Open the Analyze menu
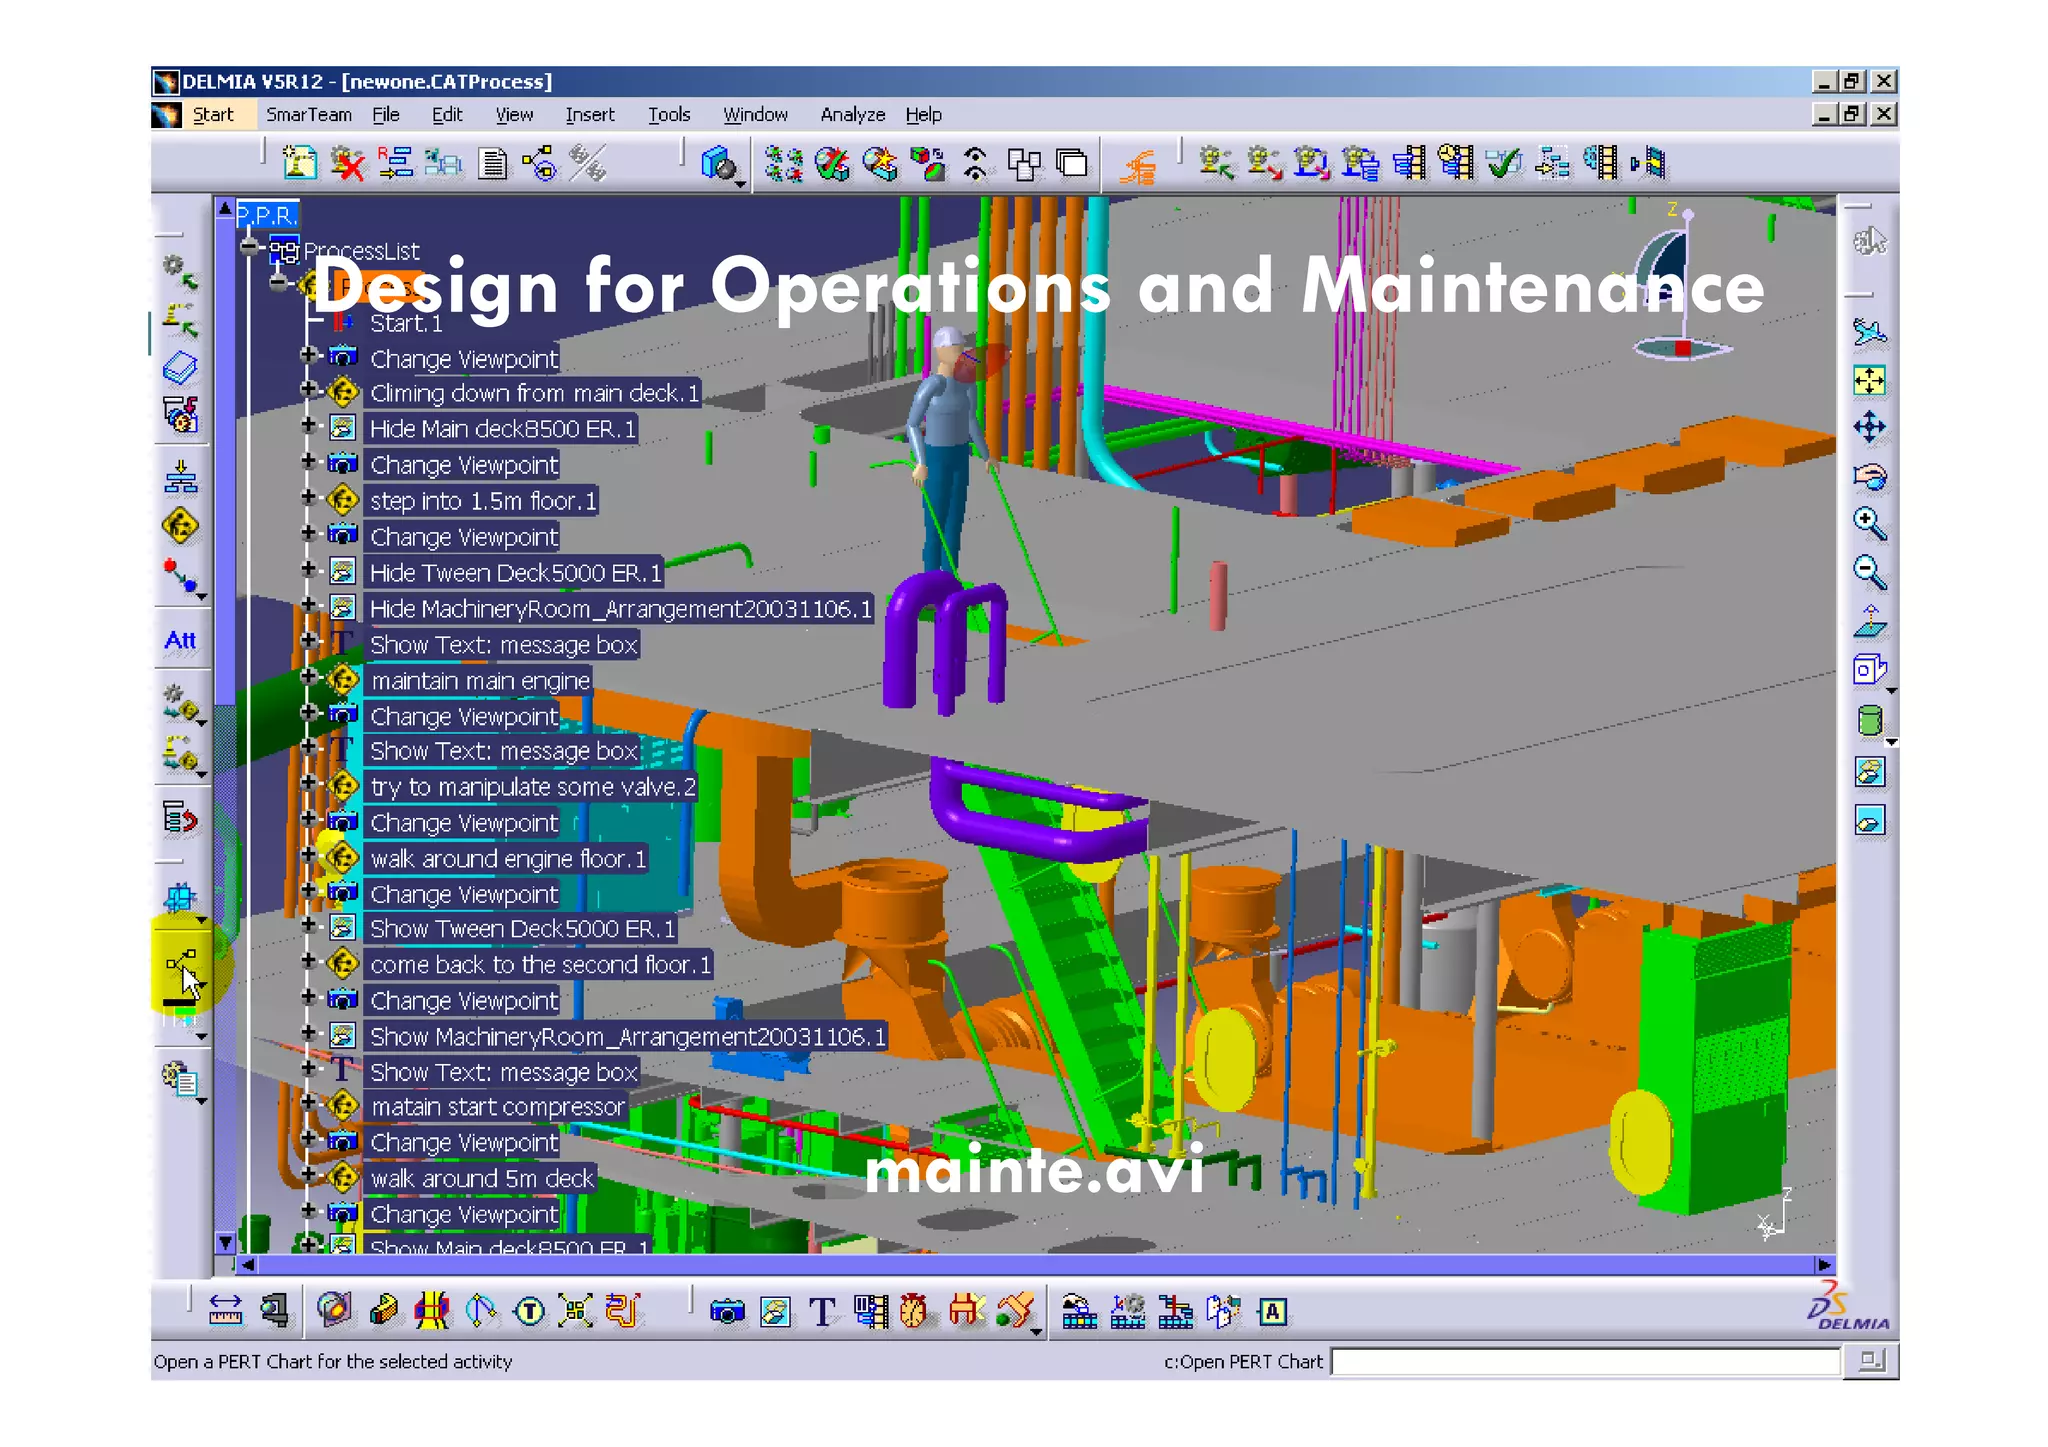The height and width of the screenshot is (1447, 2048). click(x=852, y=115)
